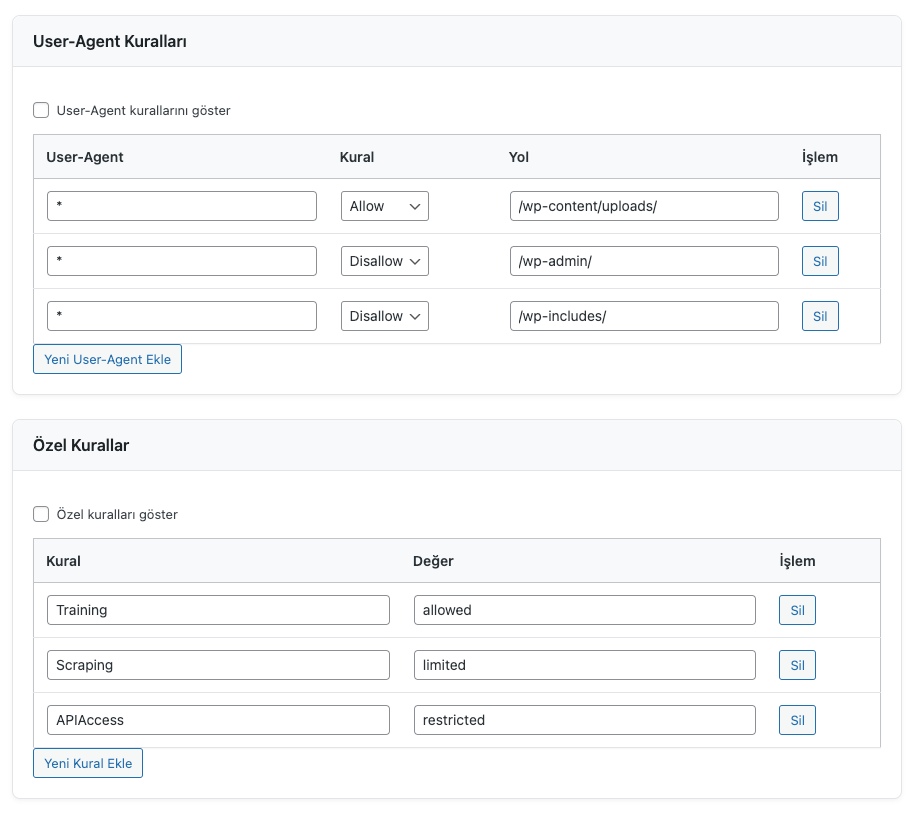Focus the User-Agent field in the /wp-content/uploads/ row
This screenshot has height=819, width=916.
coord(182,206)
